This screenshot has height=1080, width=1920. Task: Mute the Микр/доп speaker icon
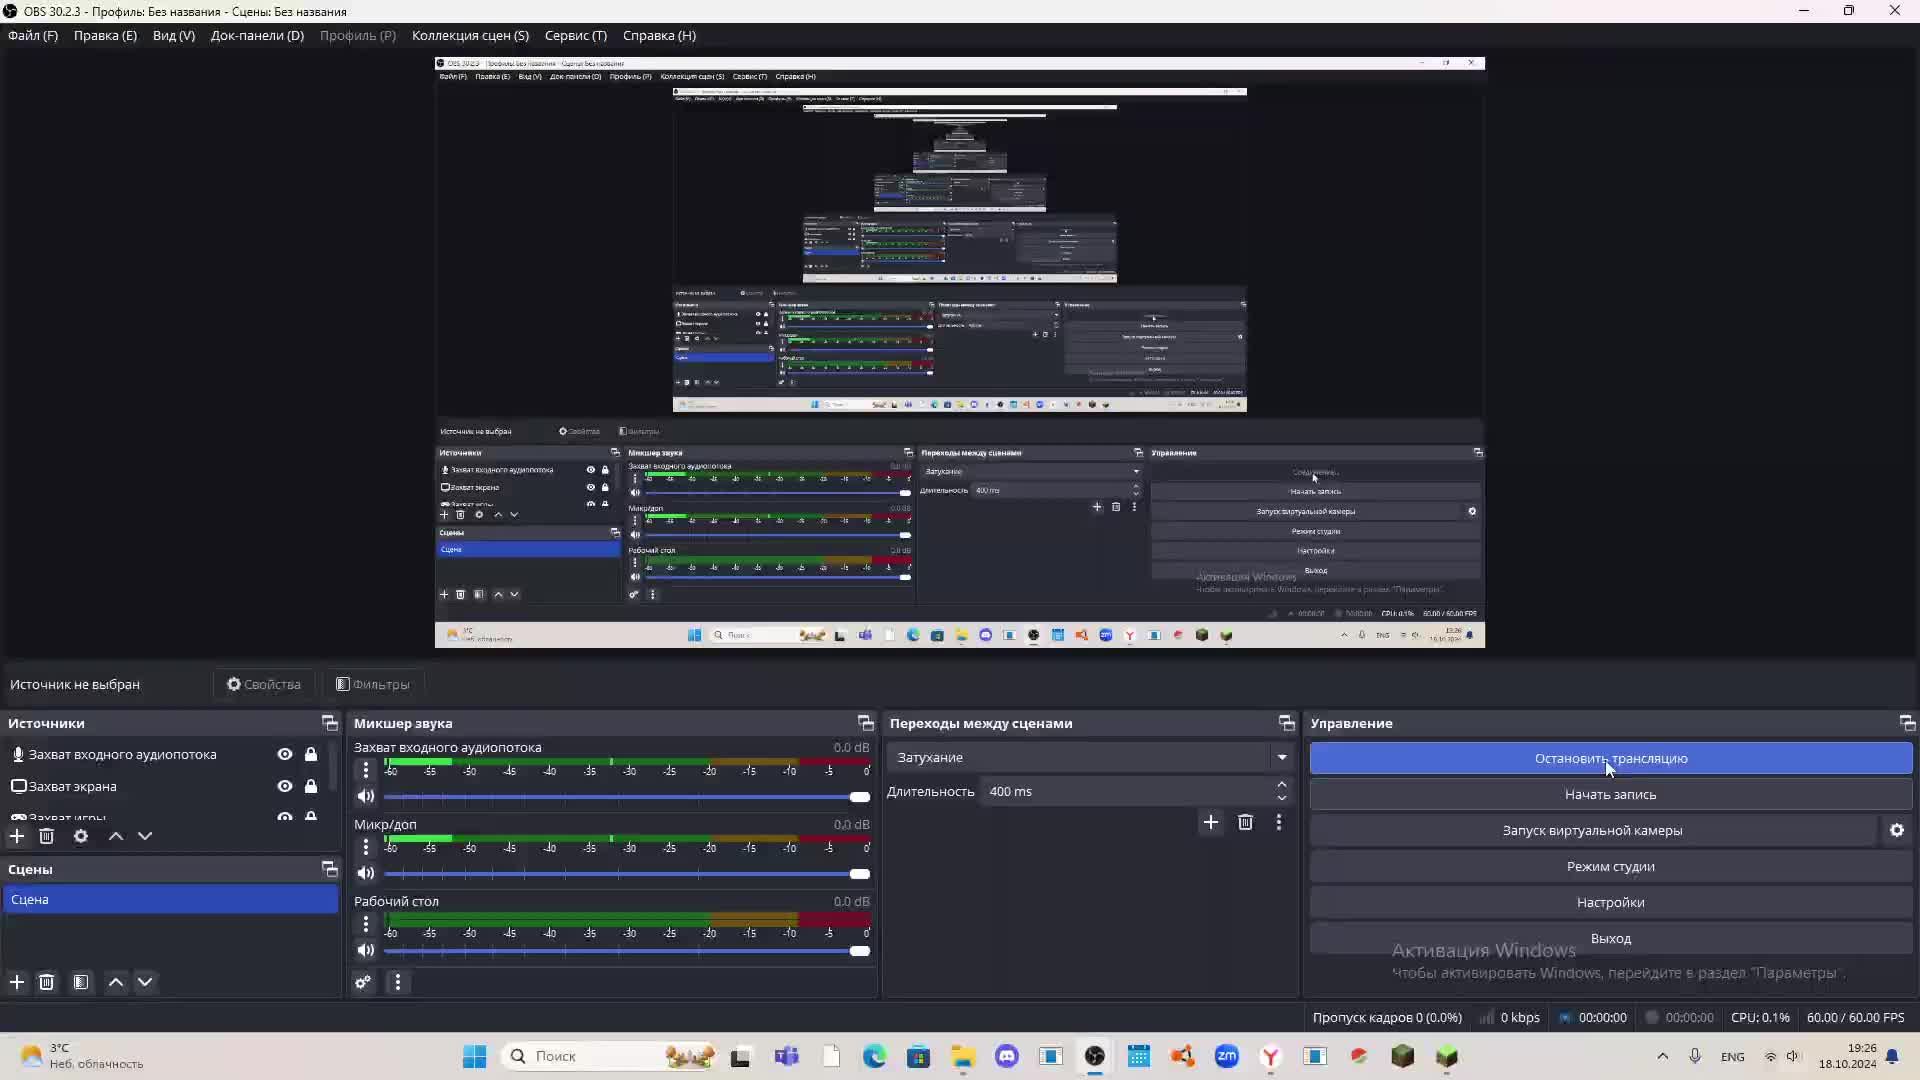click(366, 873)
